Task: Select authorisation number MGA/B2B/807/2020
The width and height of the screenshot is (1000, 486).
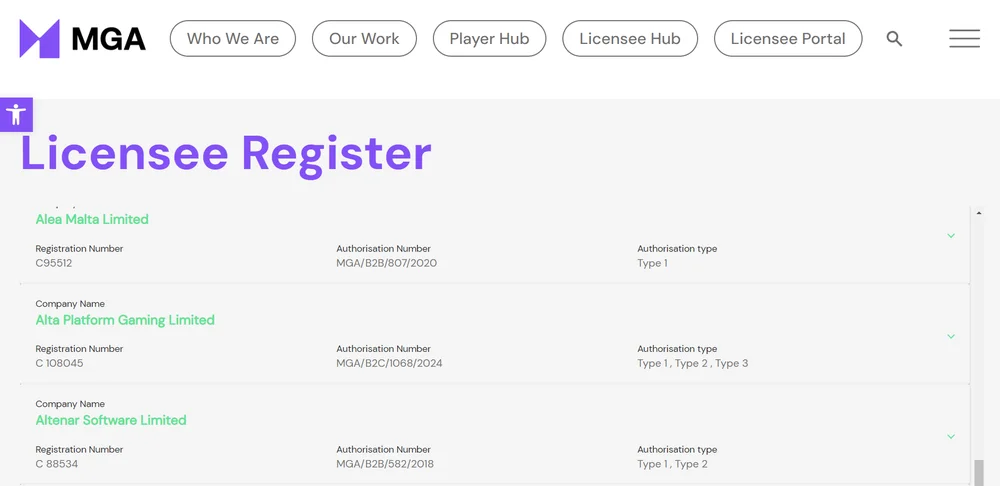Action: pos(386,263)
